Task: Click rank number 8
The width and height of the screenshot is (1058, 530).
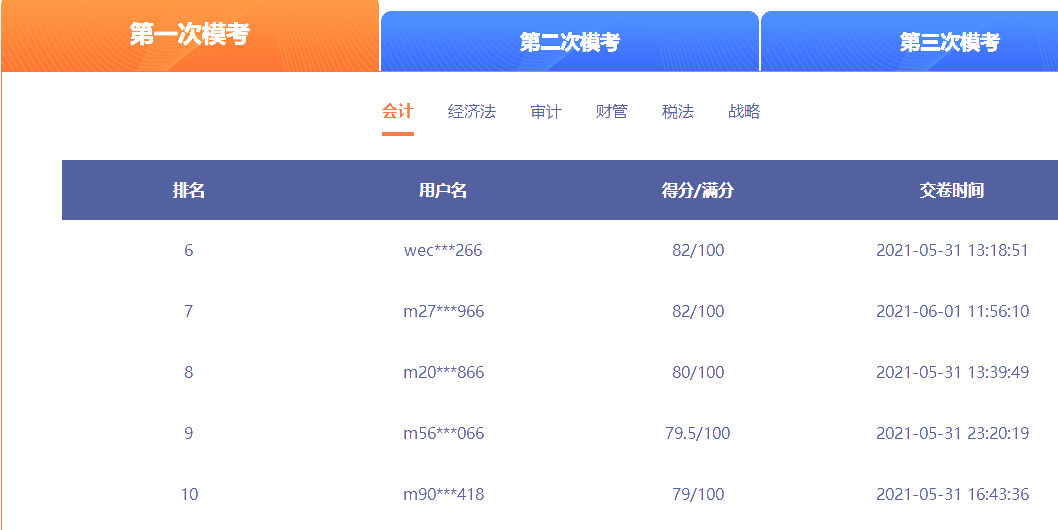Action: point(188,372)
